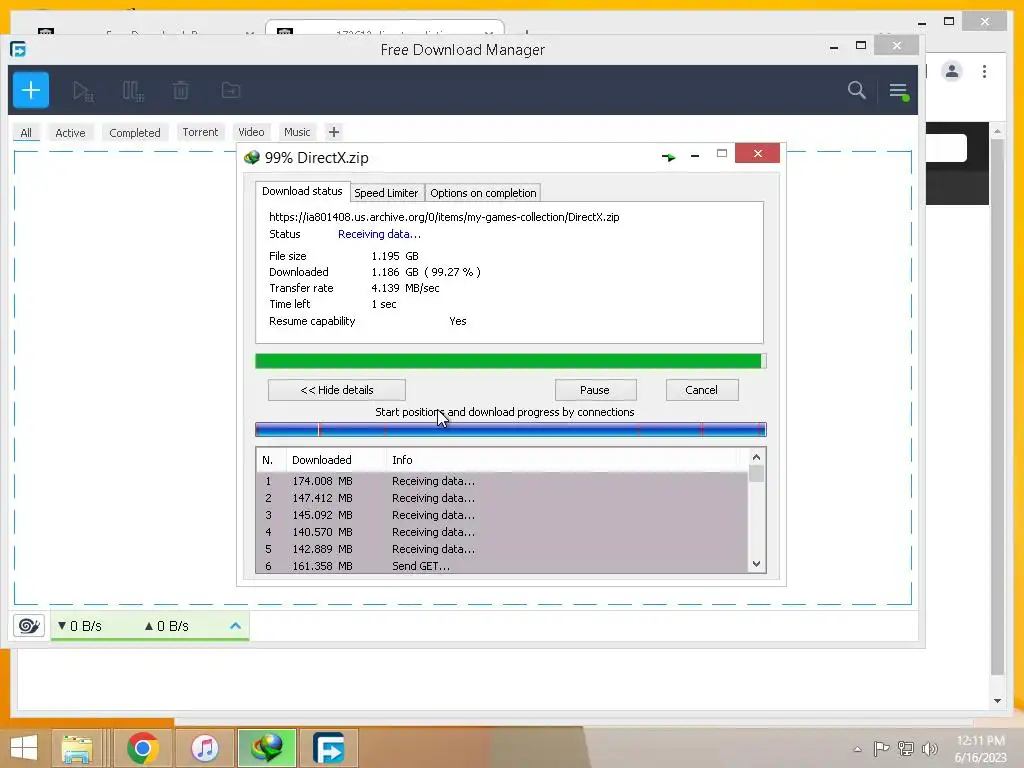
Task: Click the connections list scroll down arrow
Action: (756, 564)
